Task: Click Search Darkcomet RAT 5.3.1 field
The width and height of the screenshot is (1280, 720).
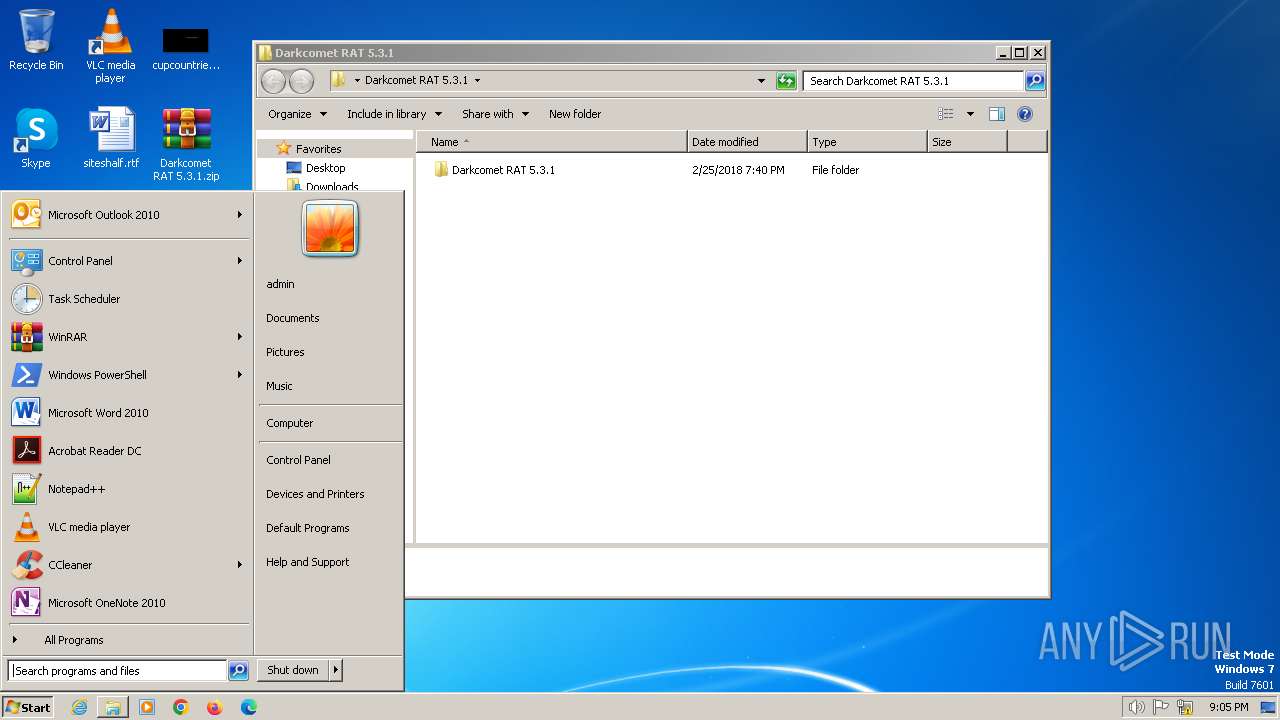Action: click(x=913, y=81)
